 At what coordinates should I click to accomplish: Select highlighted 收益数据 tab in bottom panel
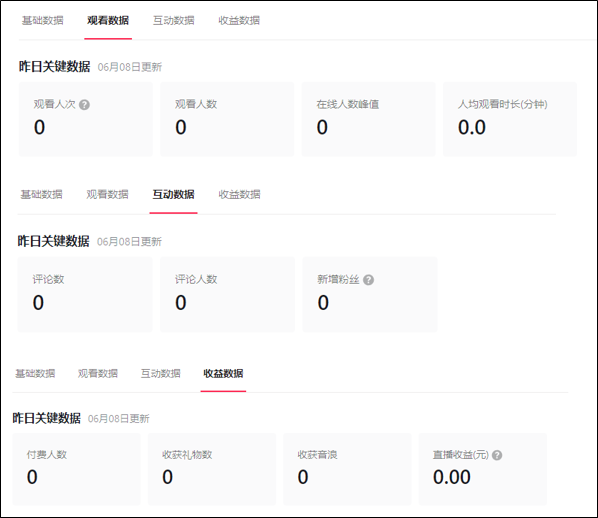(223, 373)
